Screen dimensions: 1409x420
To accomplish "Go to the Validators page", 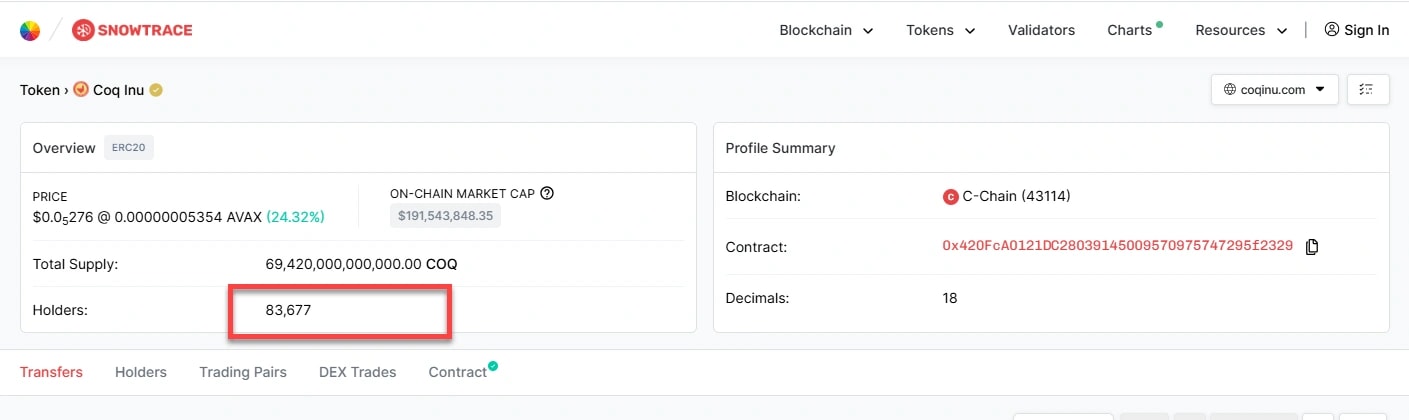I will tap(1041, 30).
